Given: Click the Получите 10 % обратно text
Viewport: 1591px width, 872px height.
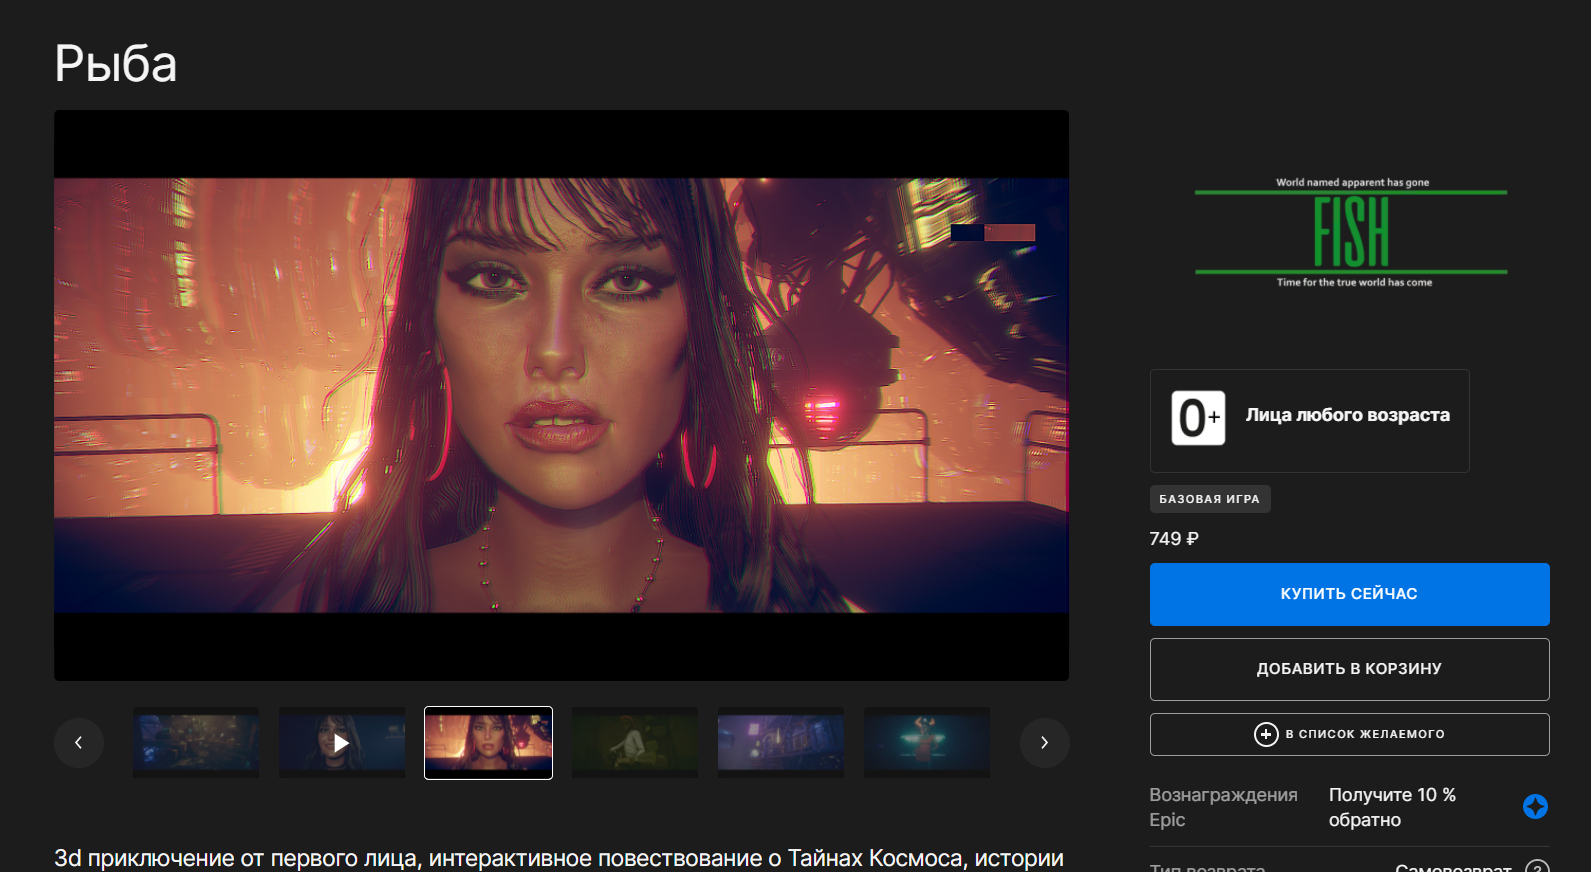Looking at the screenshot, I should [x=1392, y=807].
